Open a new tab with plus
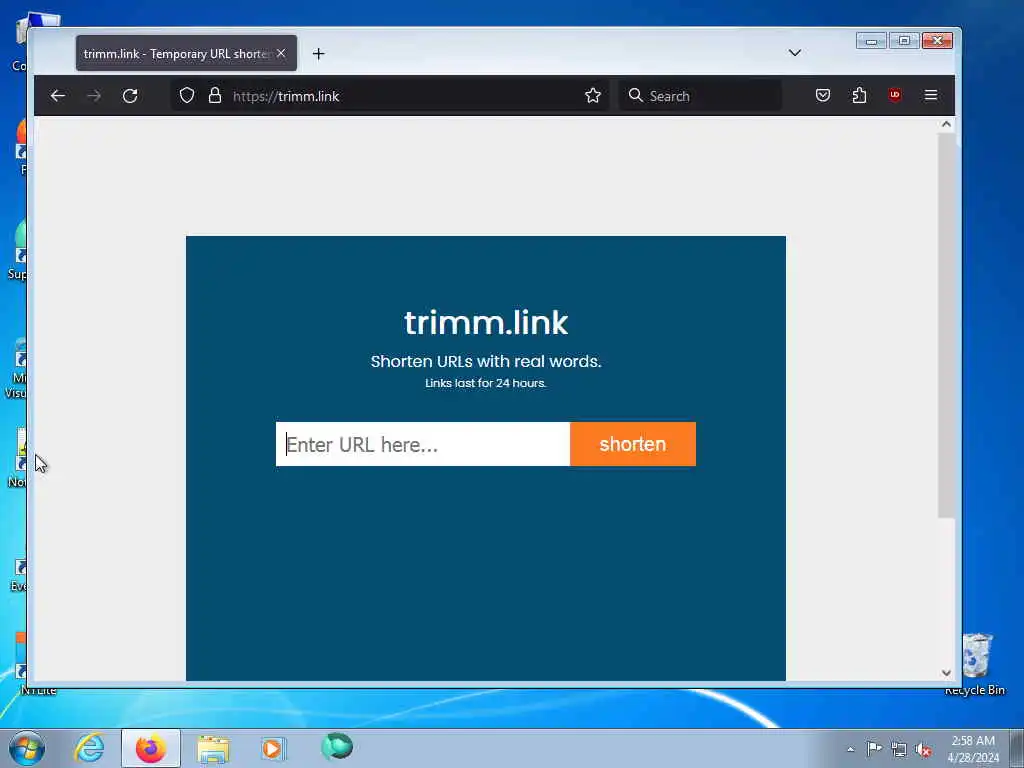Viewport: 1024px width, 768px height. pos(319,54)
